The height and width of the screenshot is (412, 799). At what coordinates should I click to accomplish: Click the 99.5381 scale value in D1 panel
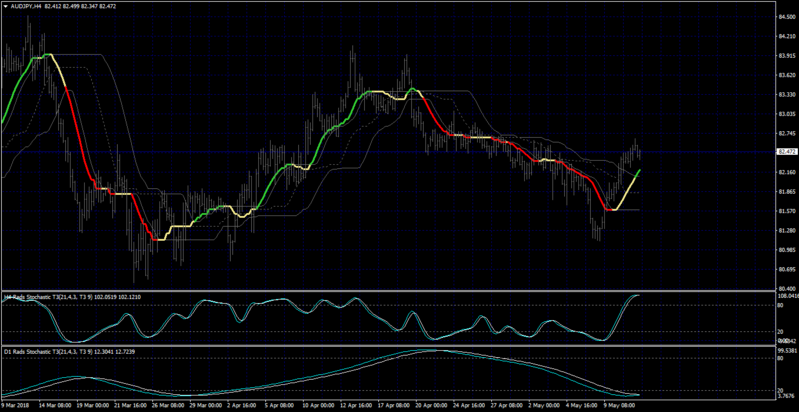788,351
